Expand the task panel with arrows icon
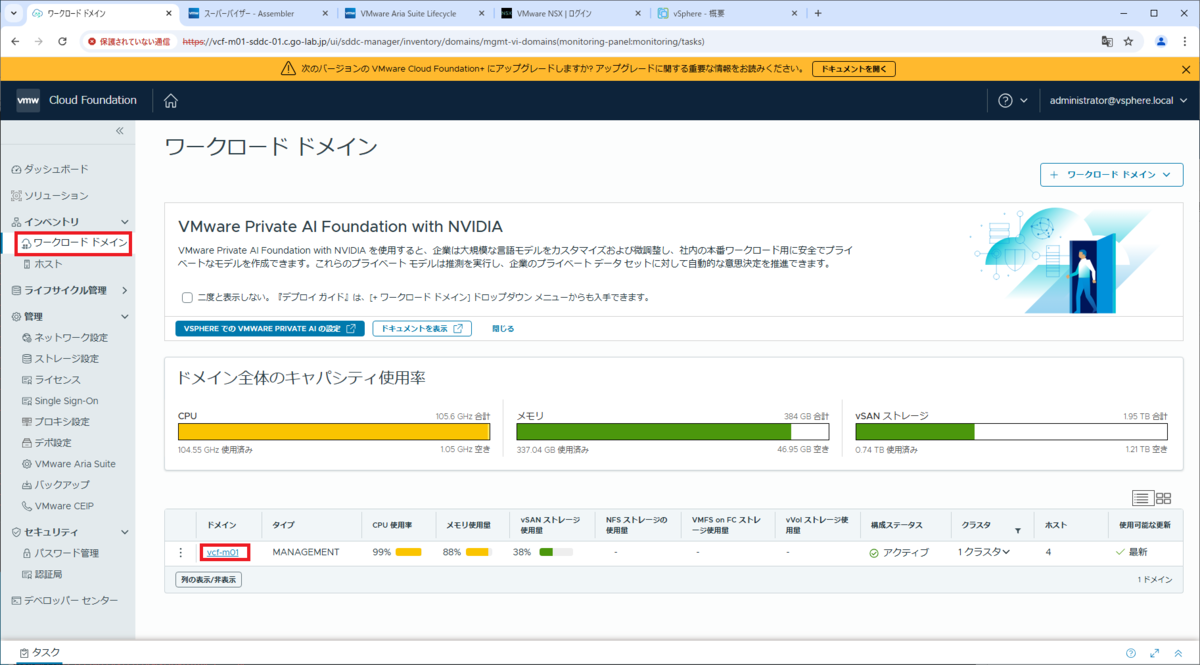The image size is (1200, 665). tap(1155, 652)
